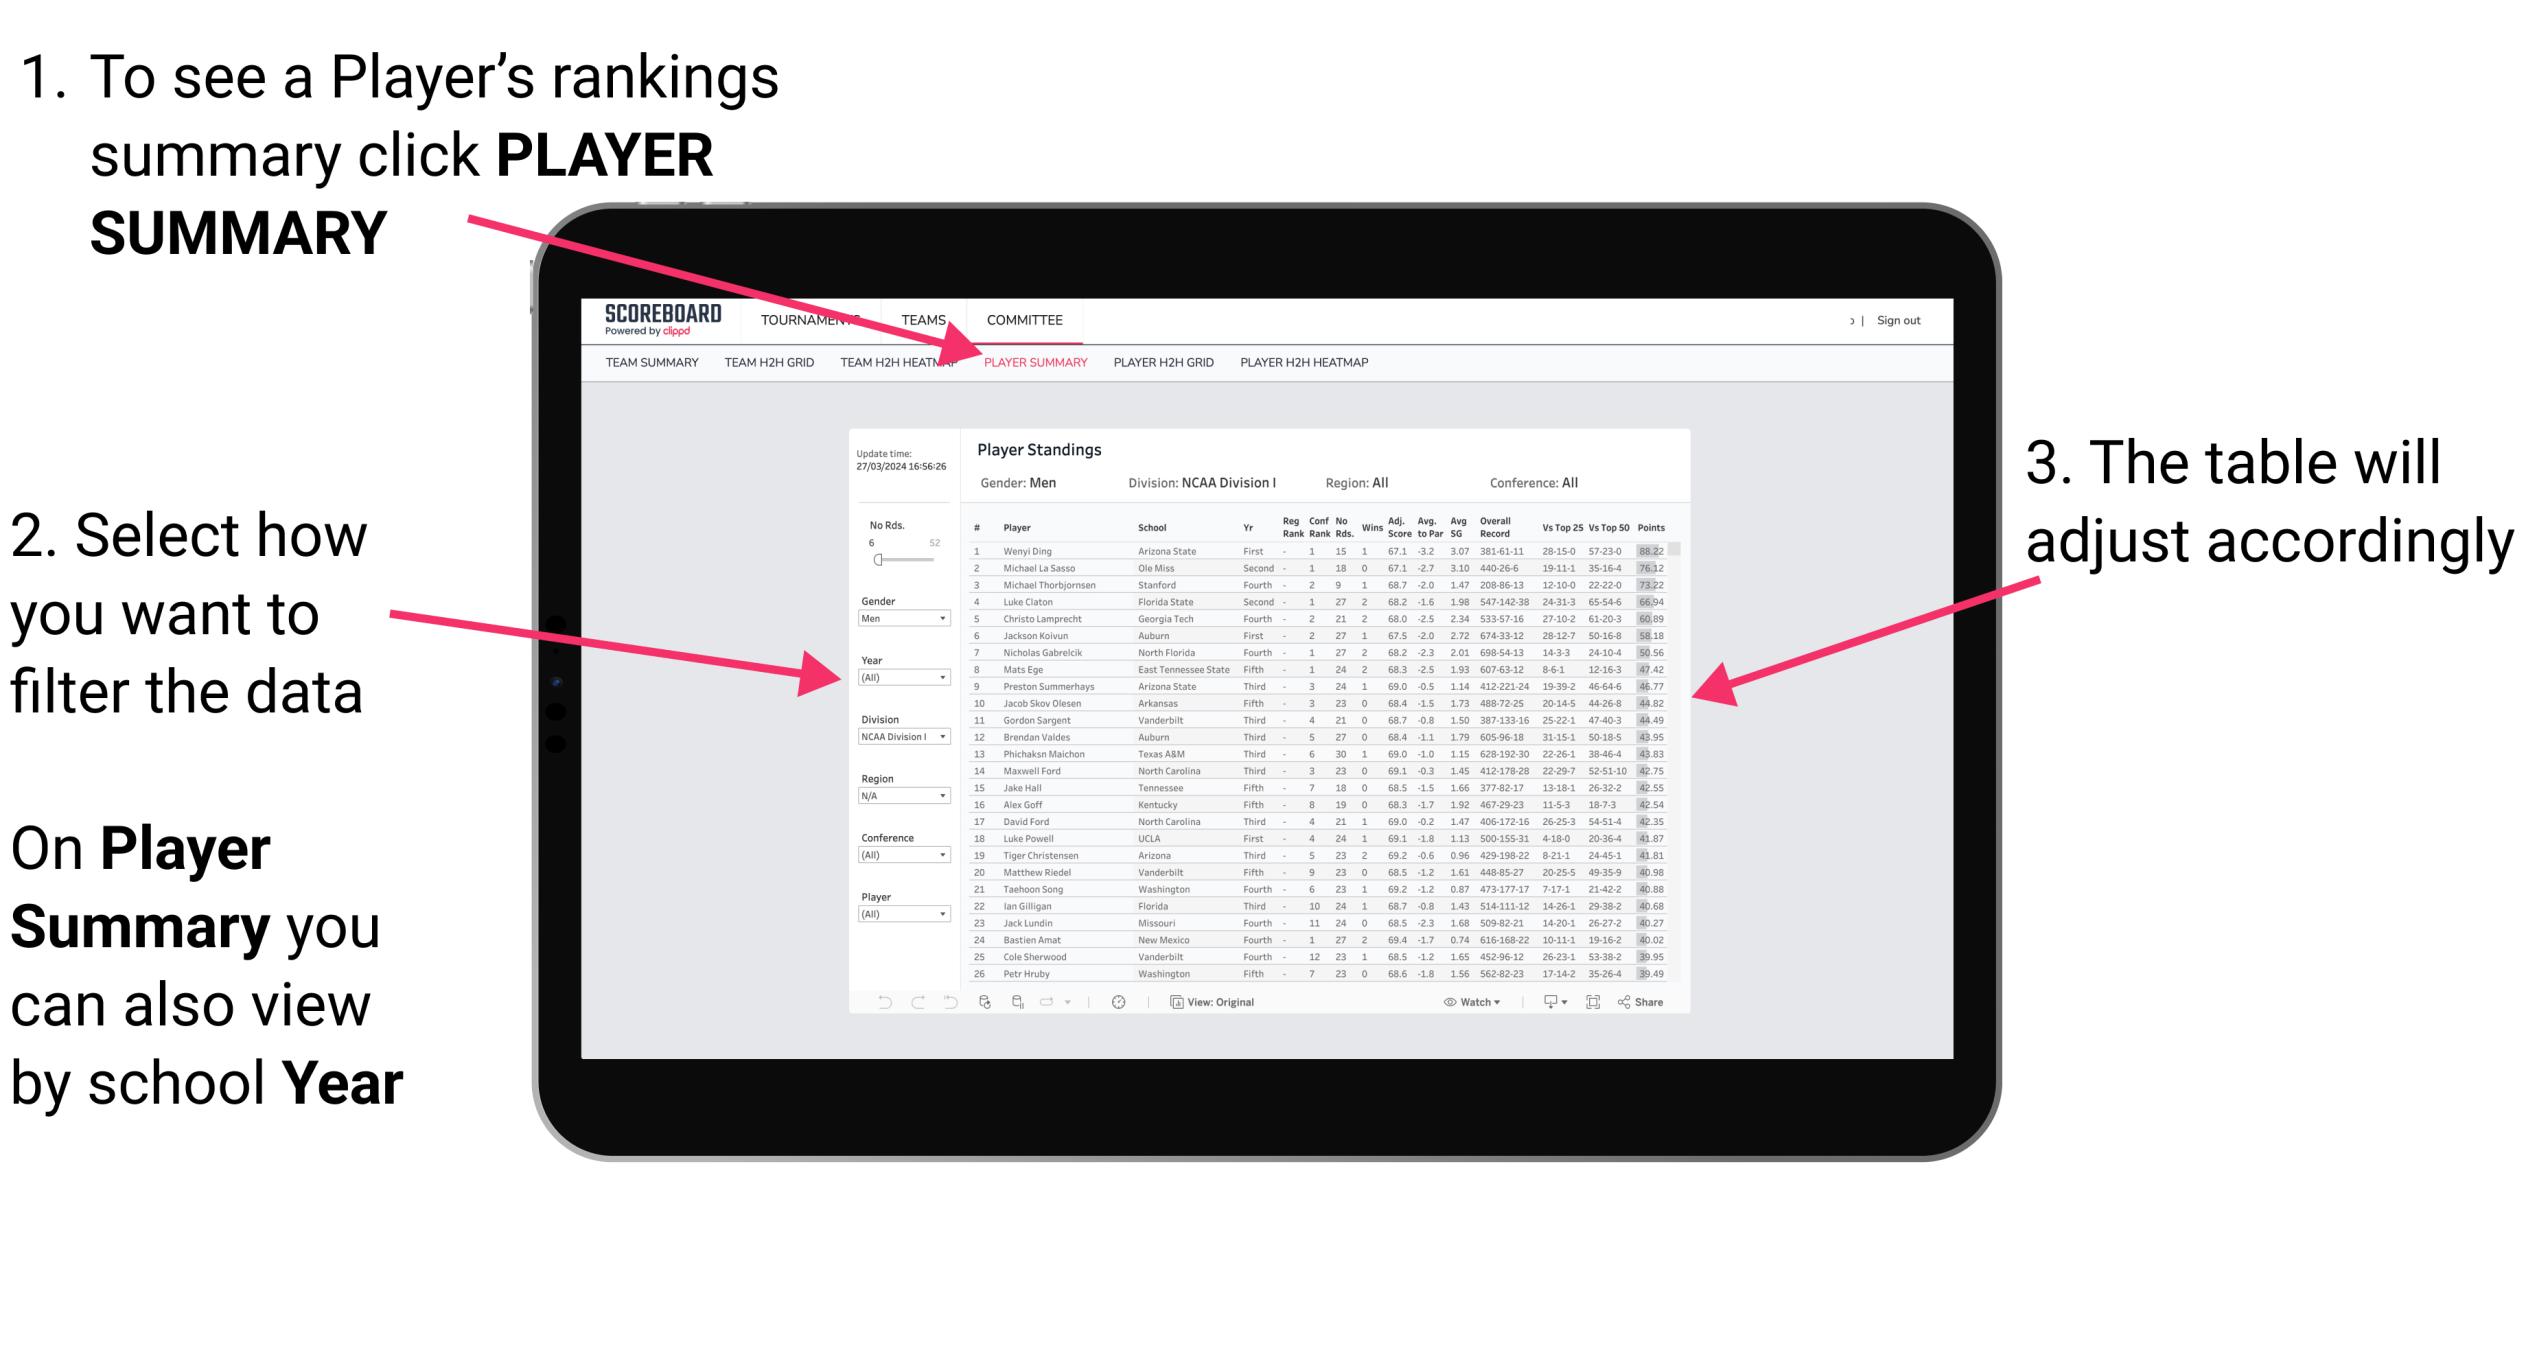The image size is (2526, 1359).
Task: Click the View Original icon
Action: [1204, 999]
